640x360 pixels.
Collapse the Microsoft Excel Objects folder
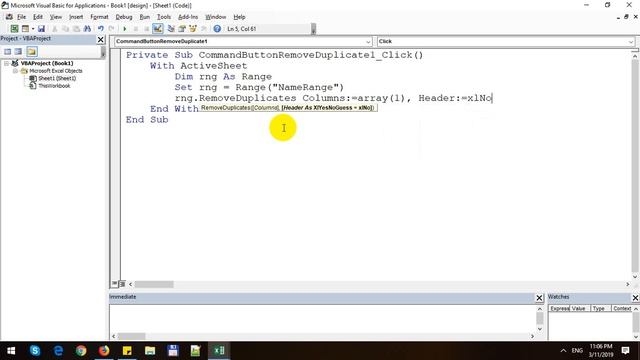(x=15, y=71)
